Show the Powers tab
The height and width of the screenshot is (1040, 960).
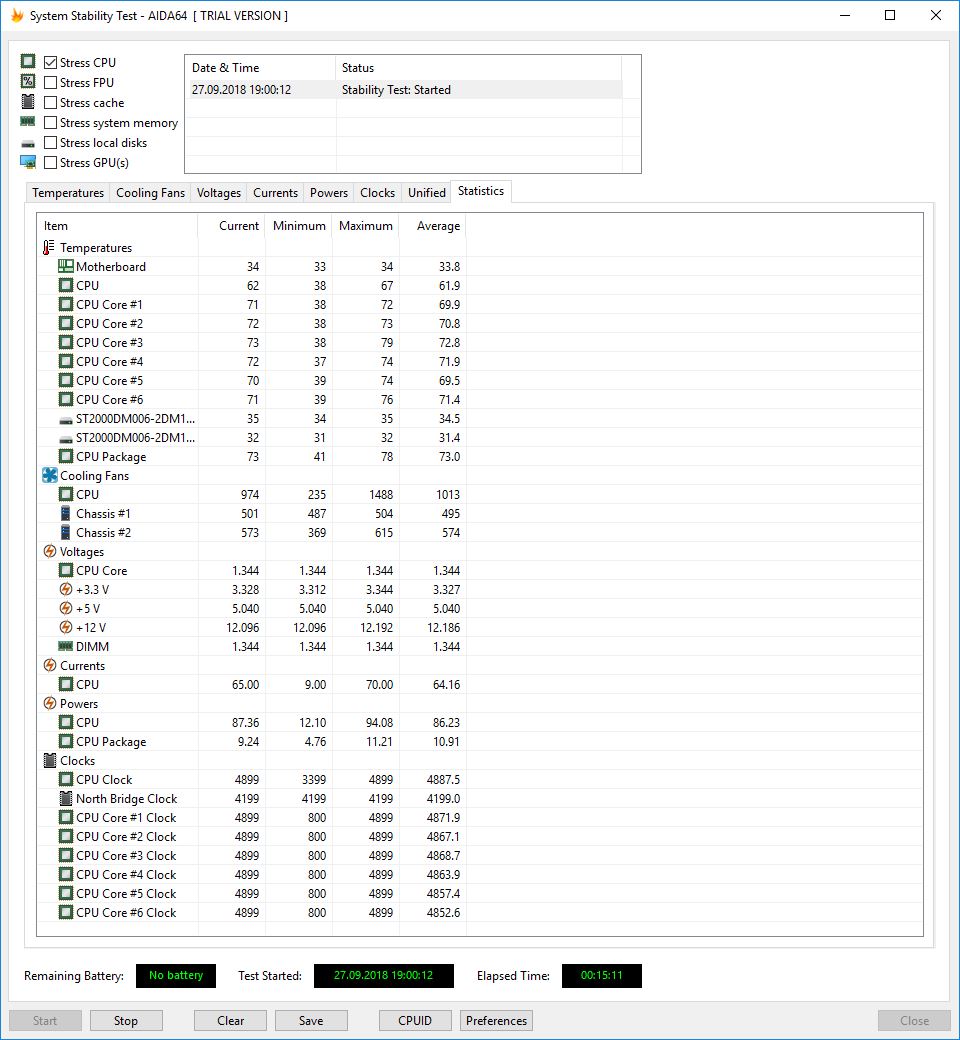pos(328,192)
